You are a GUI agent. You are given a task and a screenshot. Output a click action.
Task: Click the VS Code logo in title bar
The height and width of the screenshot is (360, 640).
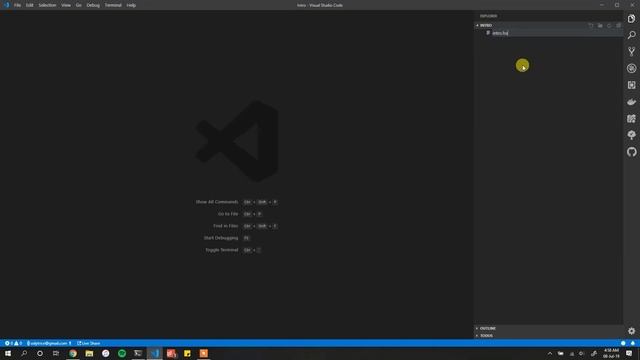pos(6,5)
